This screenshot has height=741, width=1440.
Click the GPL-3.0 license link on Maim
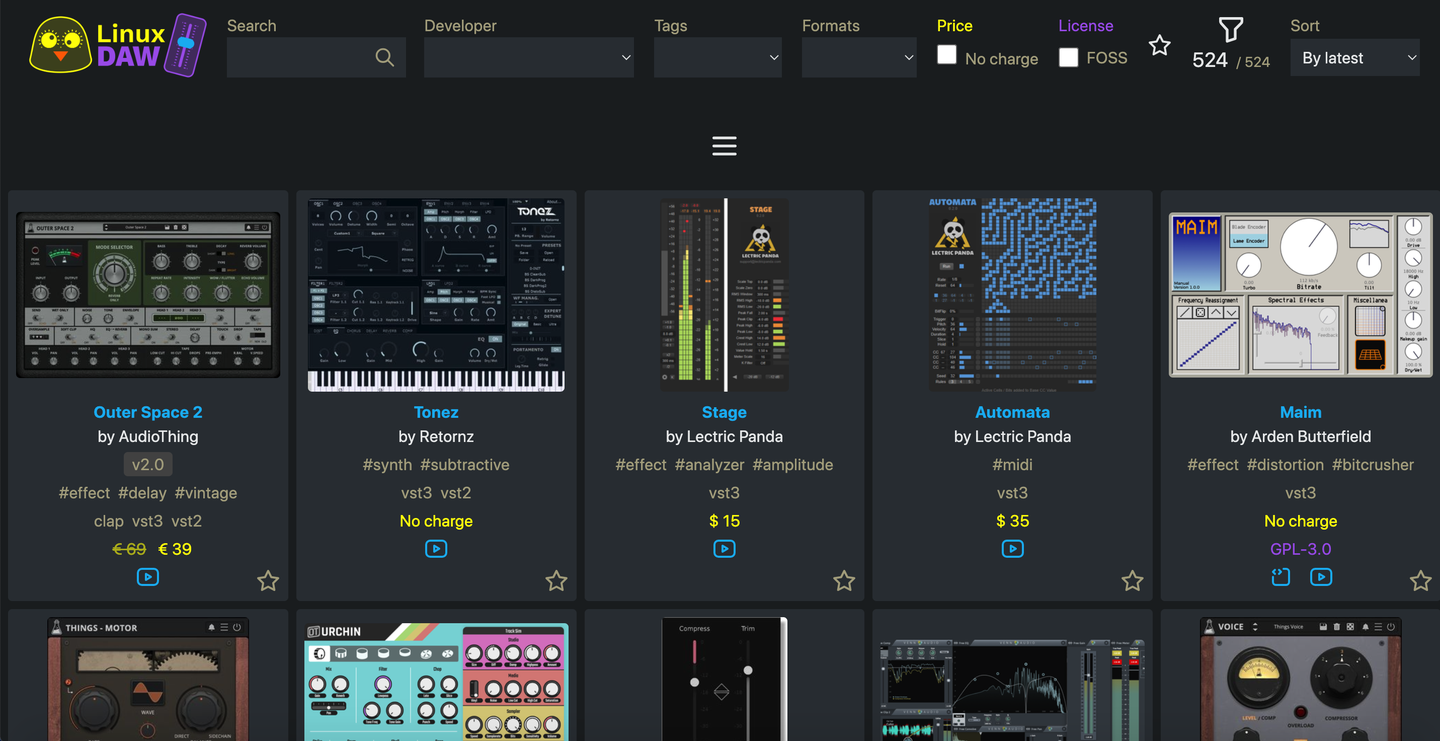tap(1301, 548)
